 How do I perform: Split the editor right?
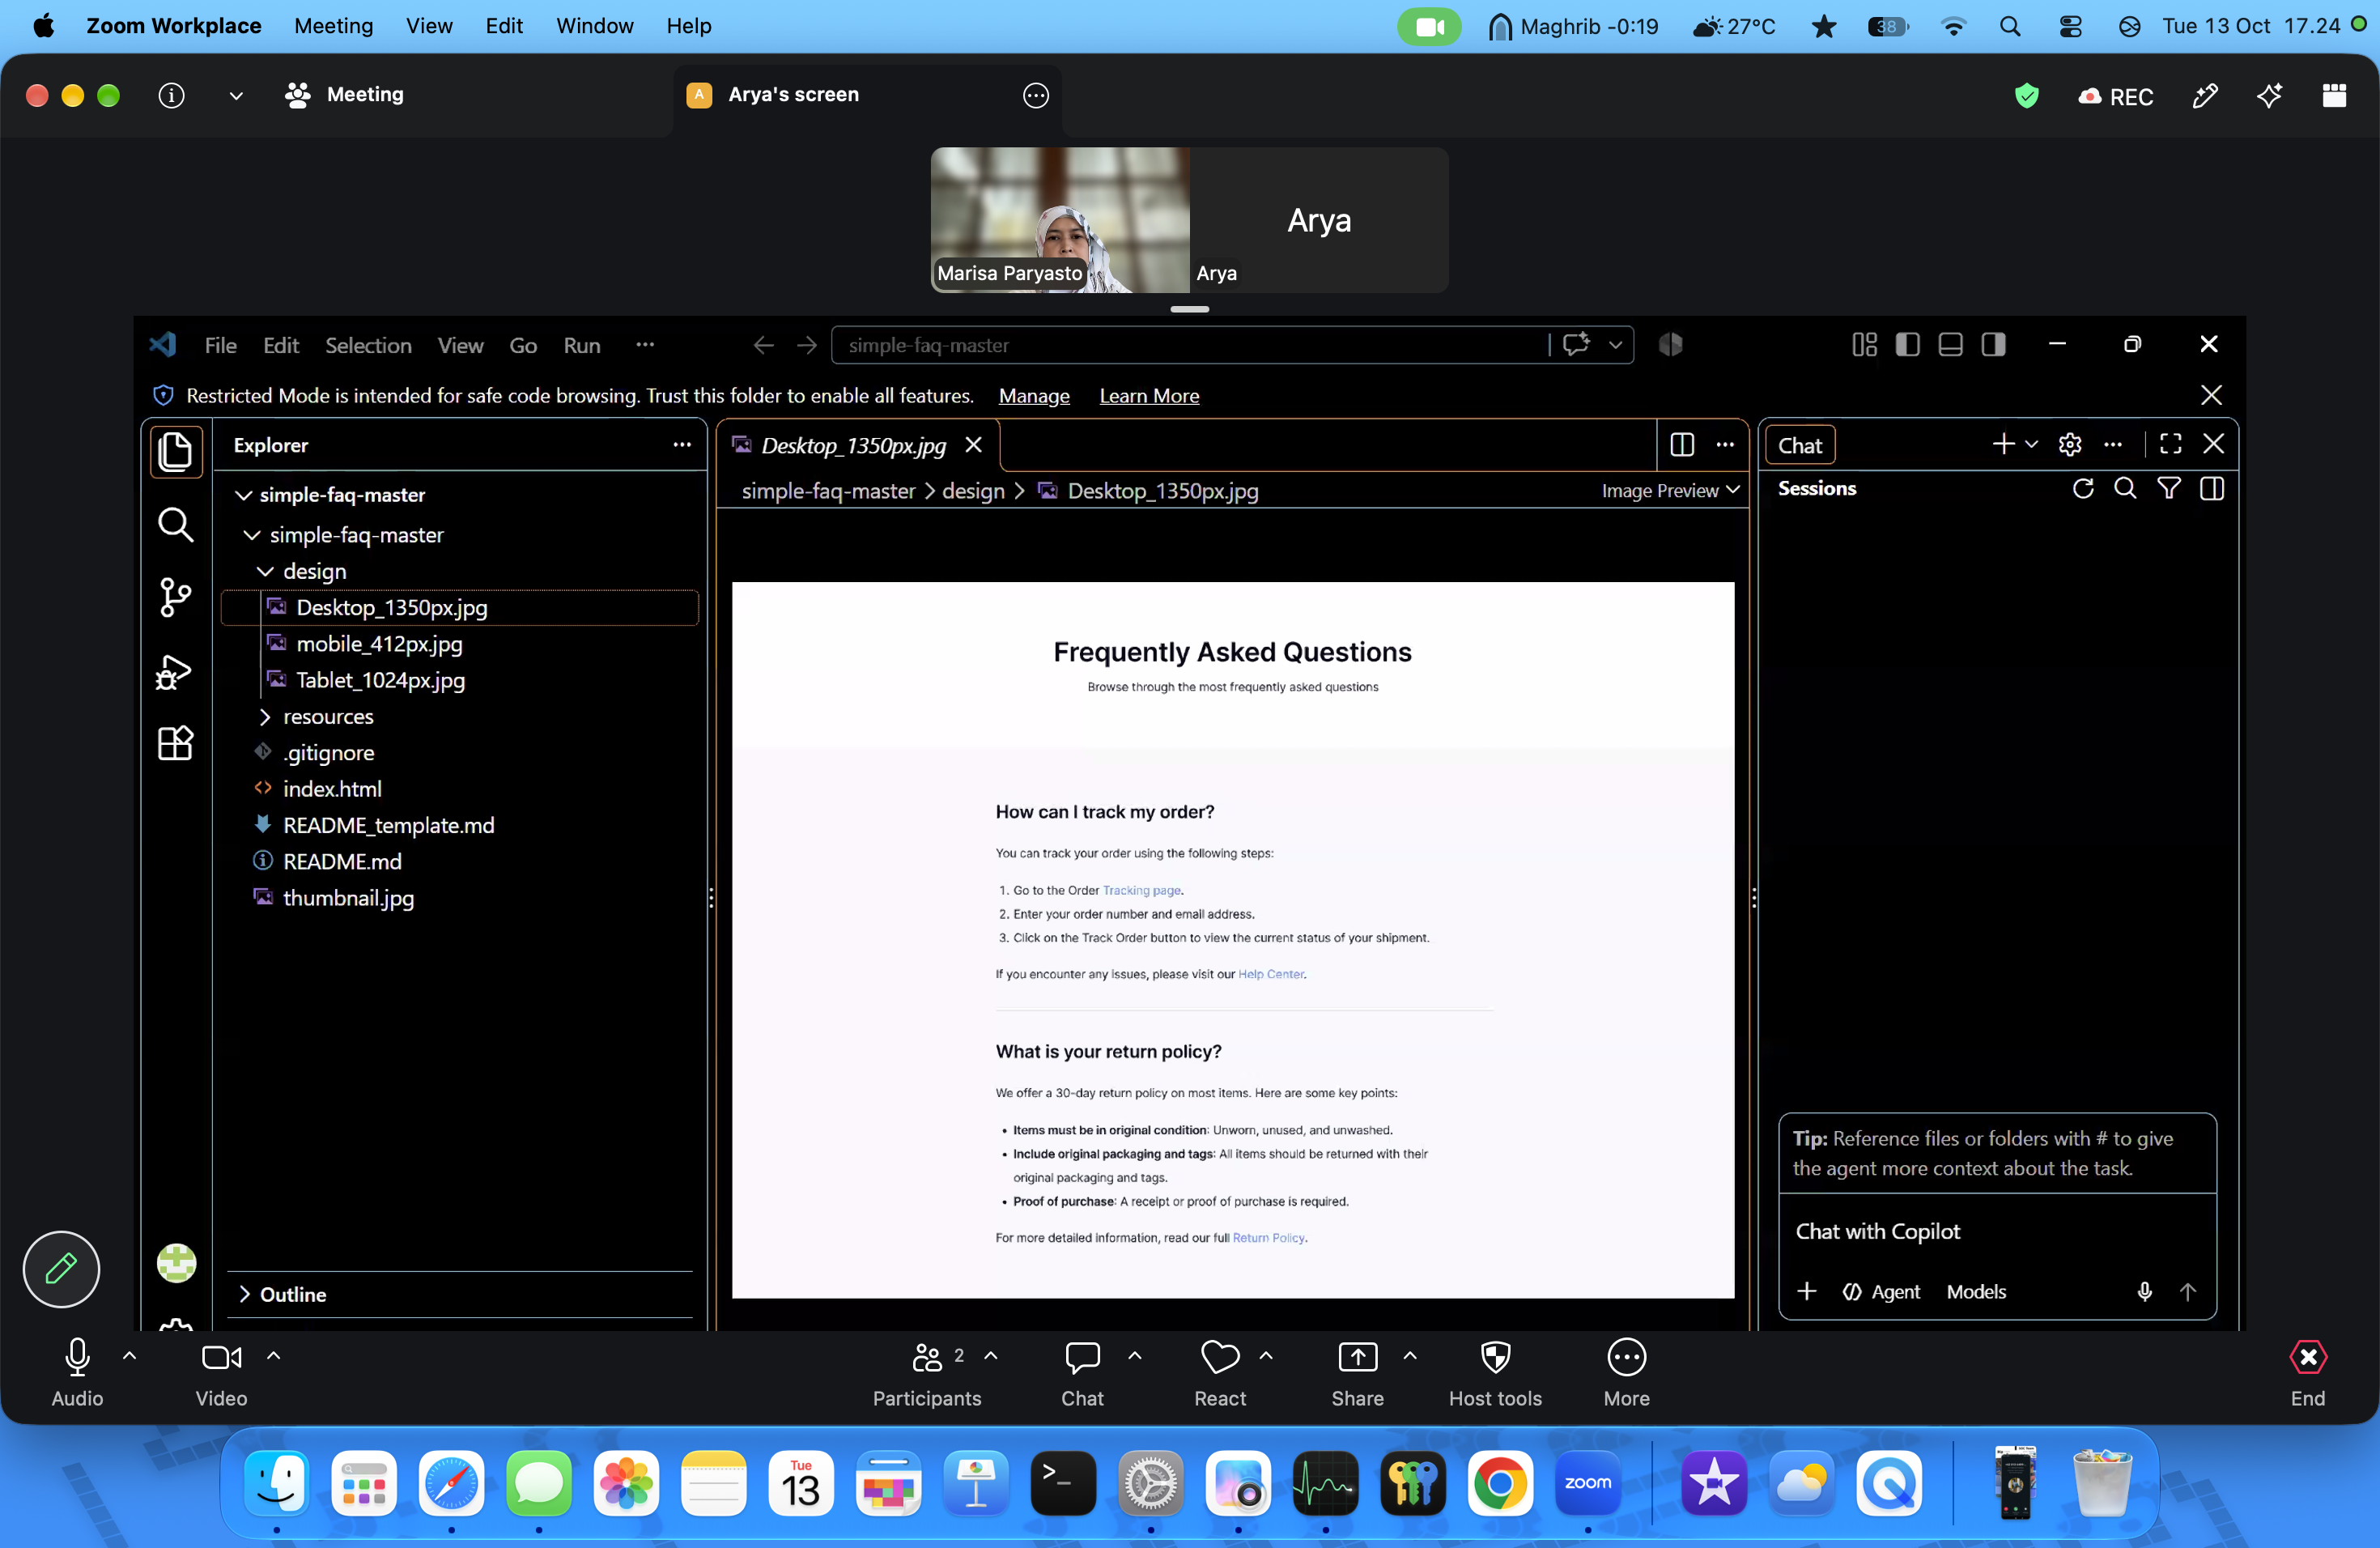(x=1682, y=445)
